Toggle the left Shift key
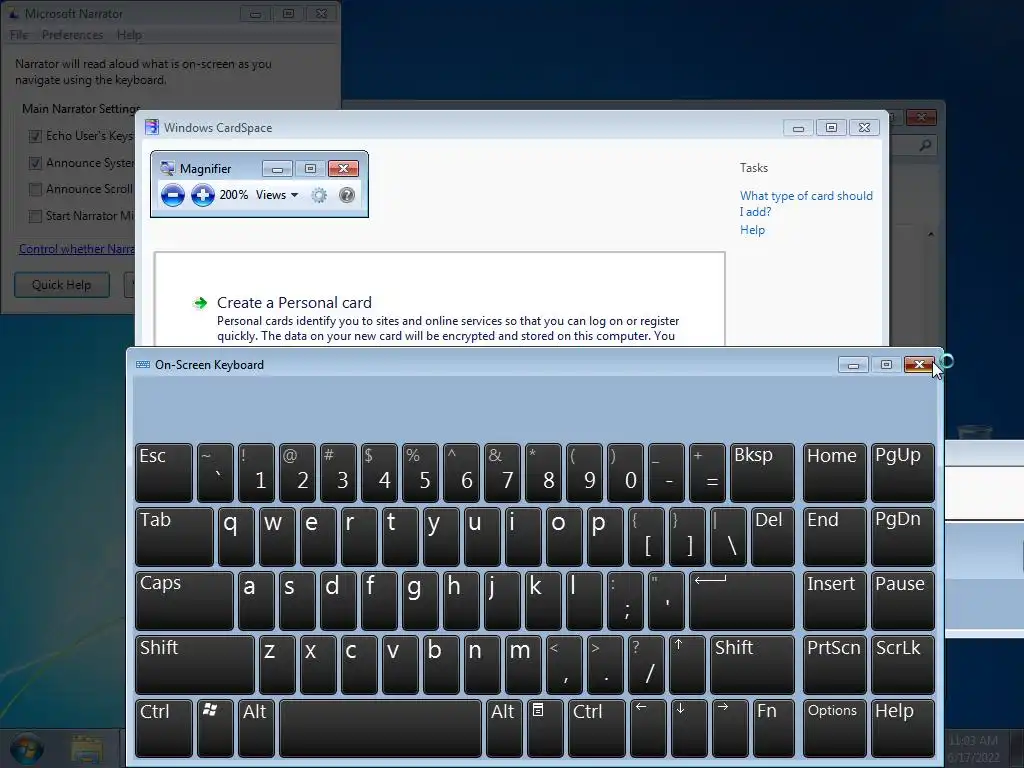Viewport: 1024px width, 768px height. pyautogui.click(x=195, y=664)
